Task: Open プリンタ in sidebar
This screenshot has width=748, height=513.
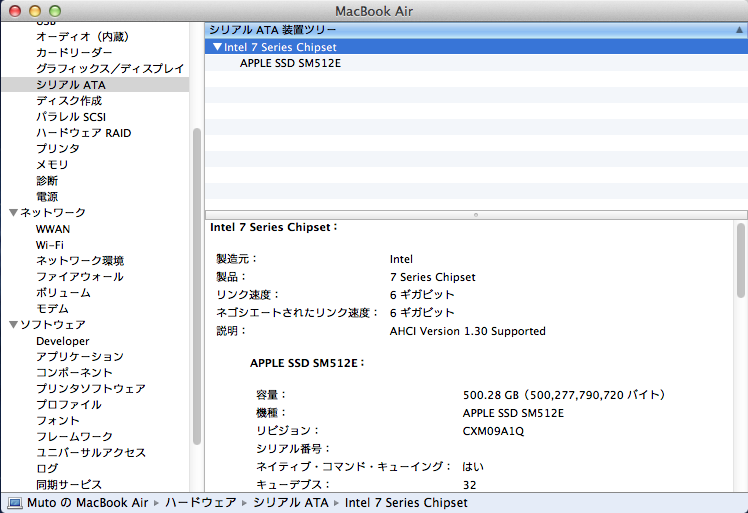Action: (58, 148)
